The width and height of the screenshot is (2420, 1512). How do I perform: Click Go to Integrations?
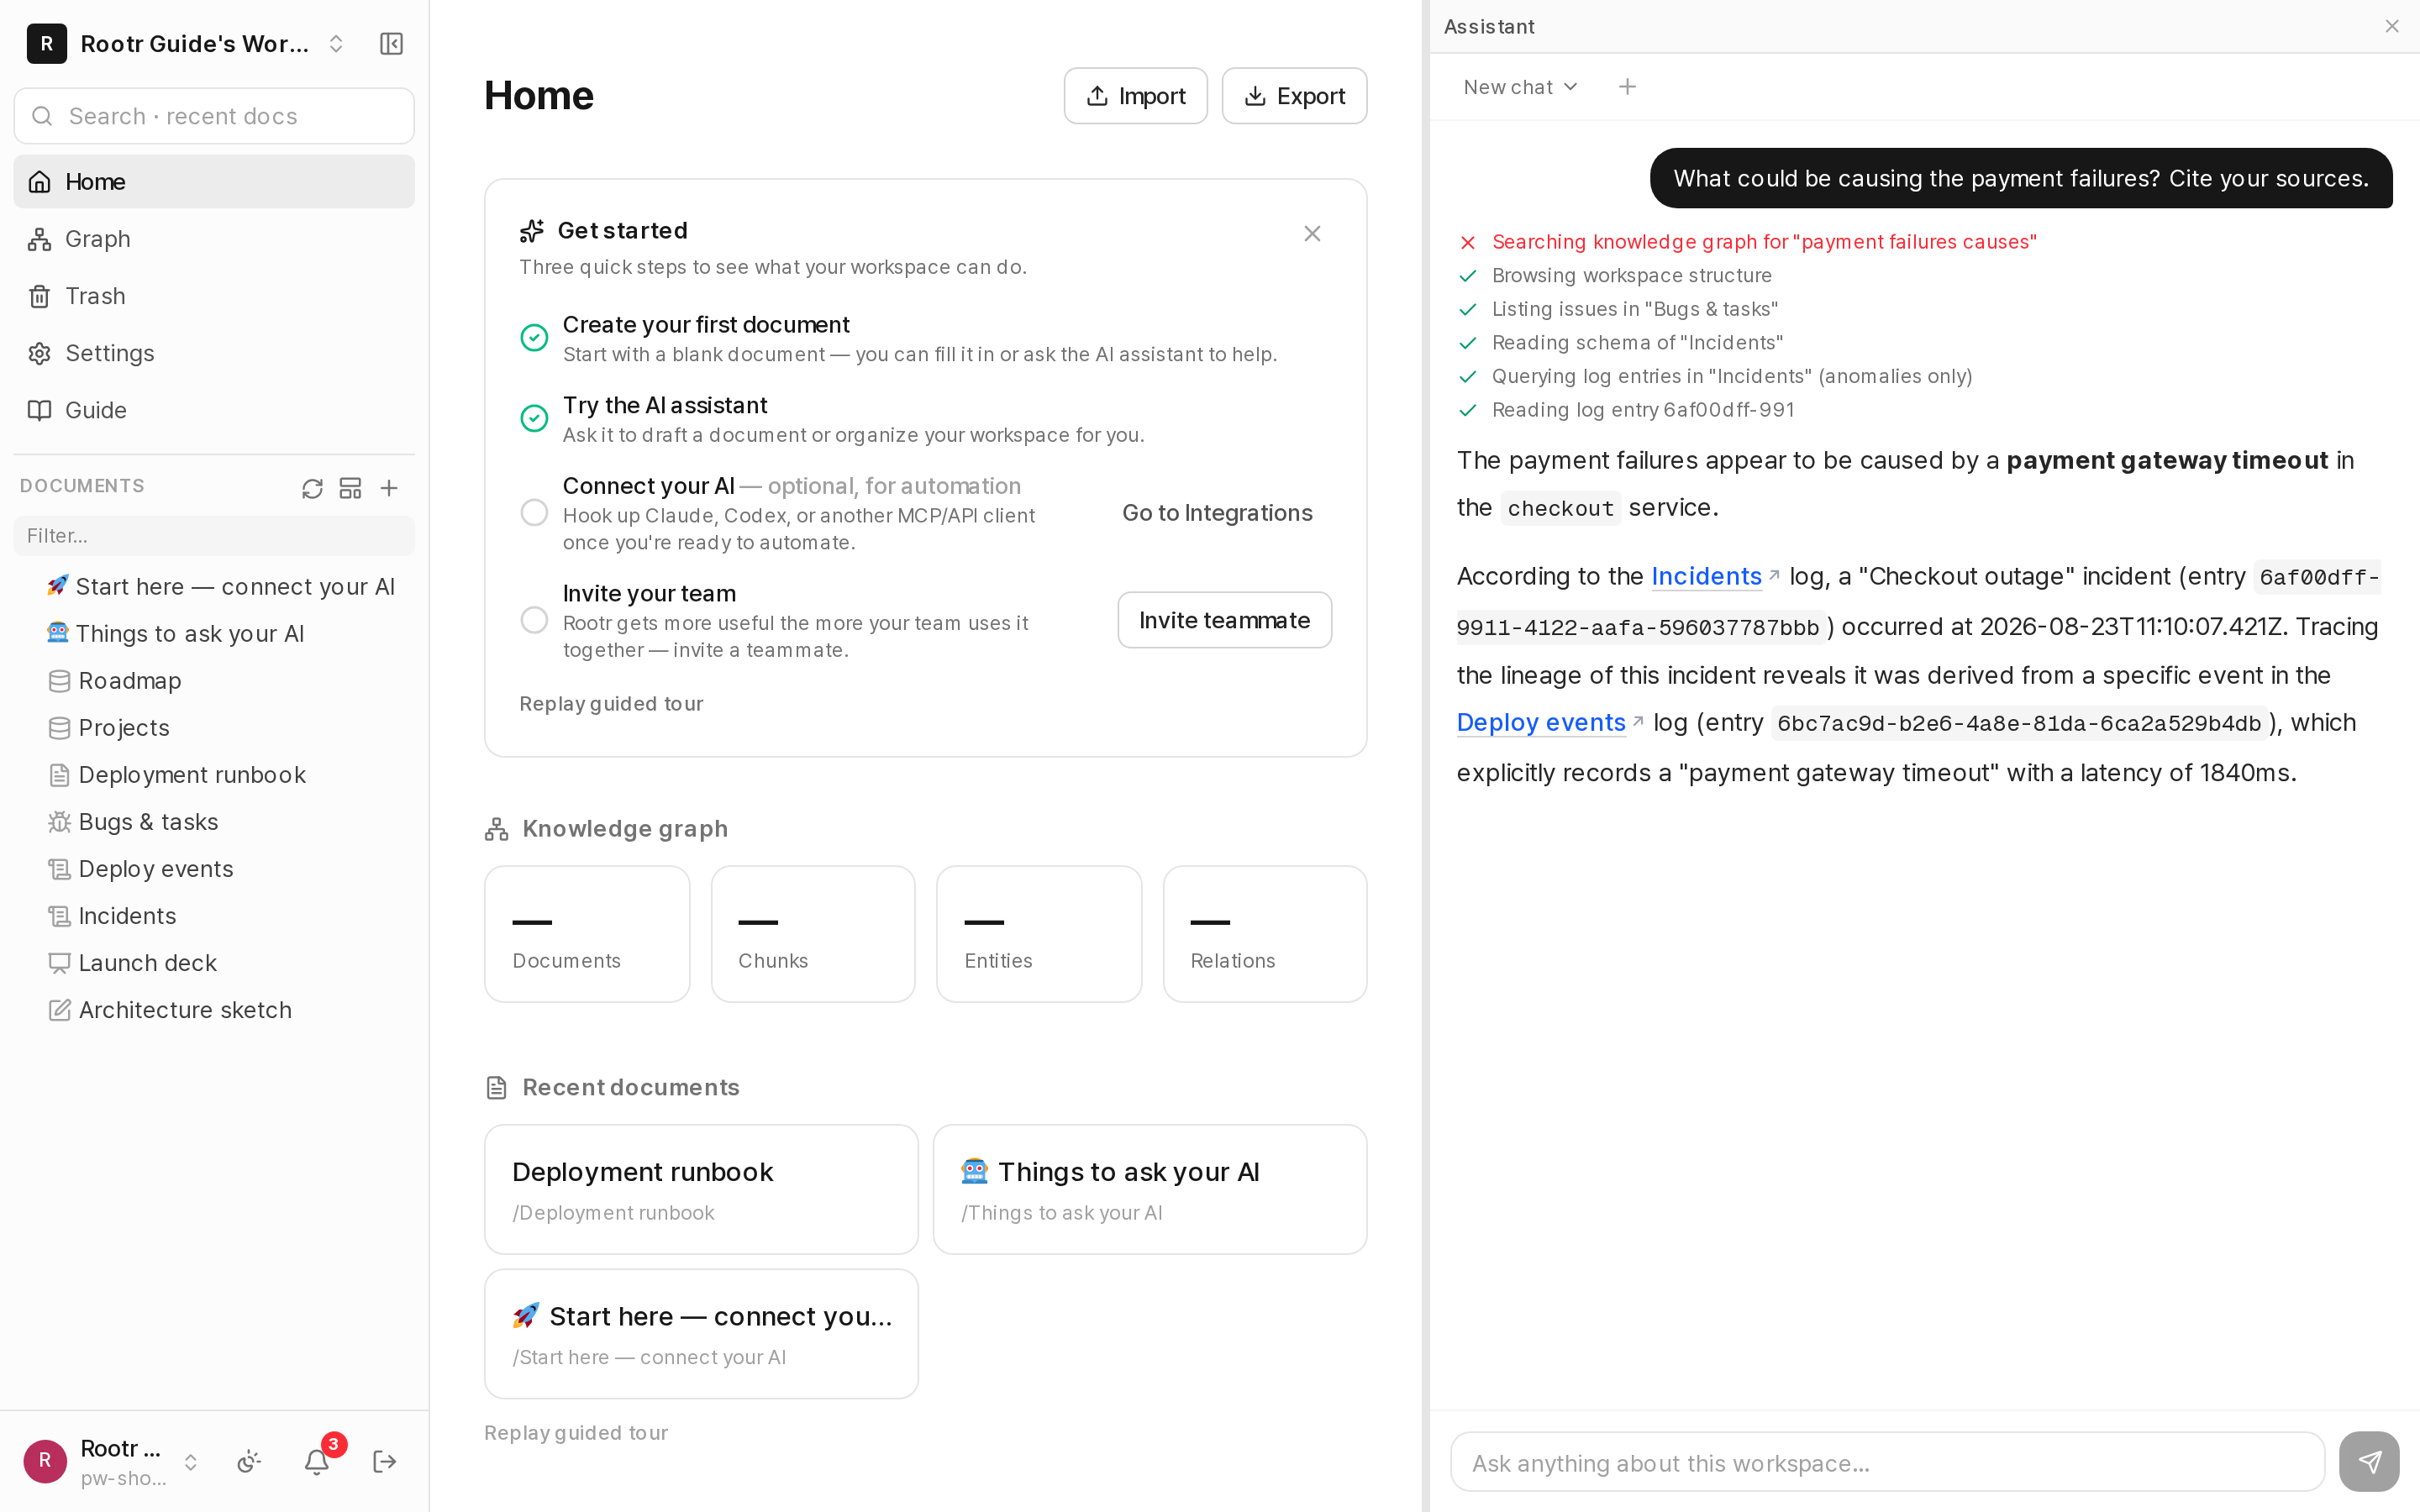coord(1217,513)
